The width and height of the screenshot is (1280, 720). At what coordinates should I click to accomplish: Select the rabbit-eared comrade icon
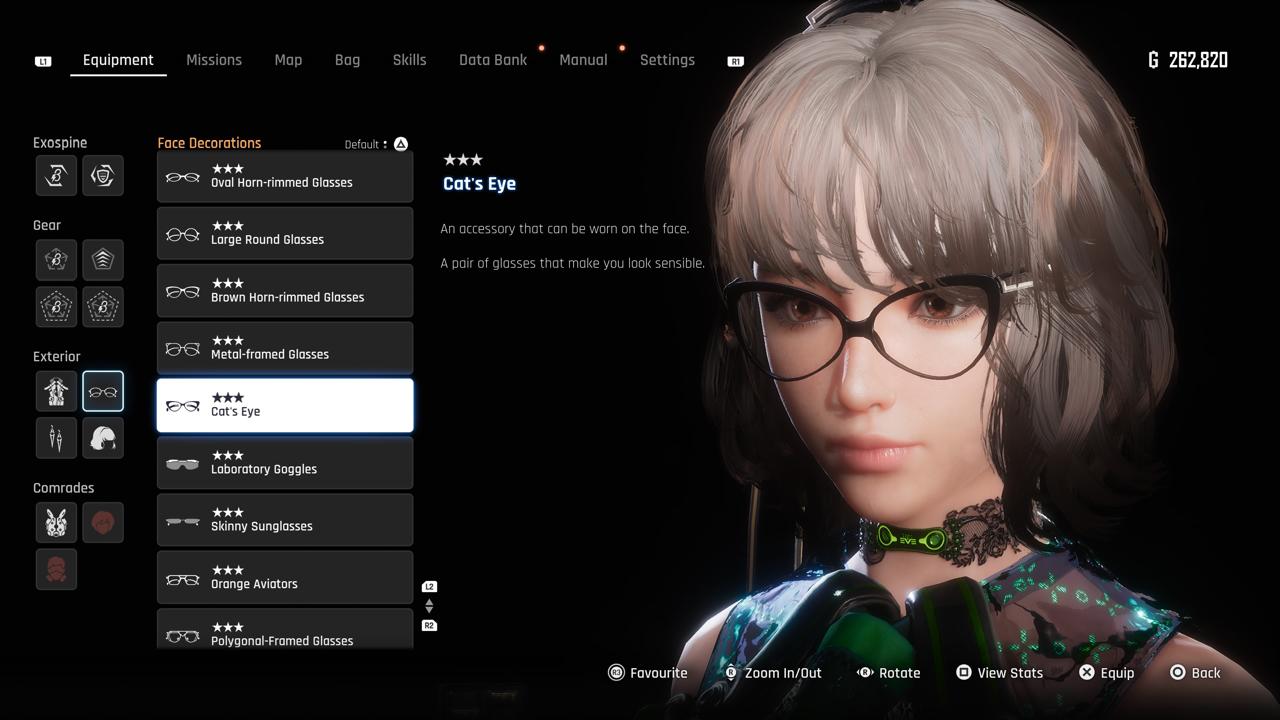tap(56, 522)
